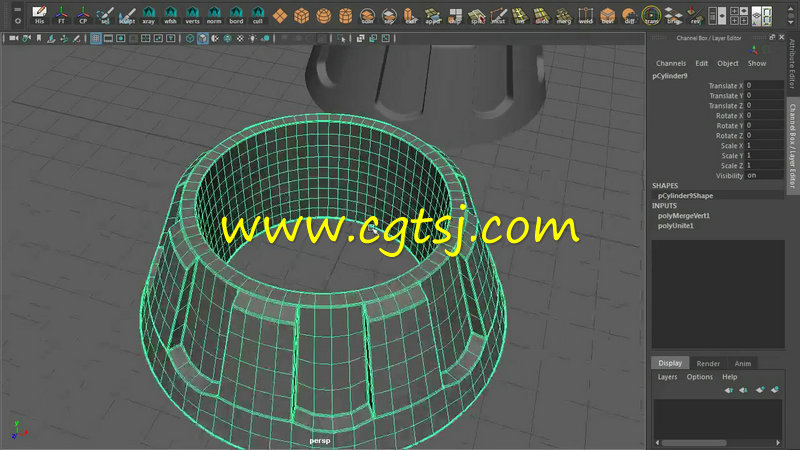Click the brig bridge shelf icon
Viewport: 800px width, 450px height.
673,15
